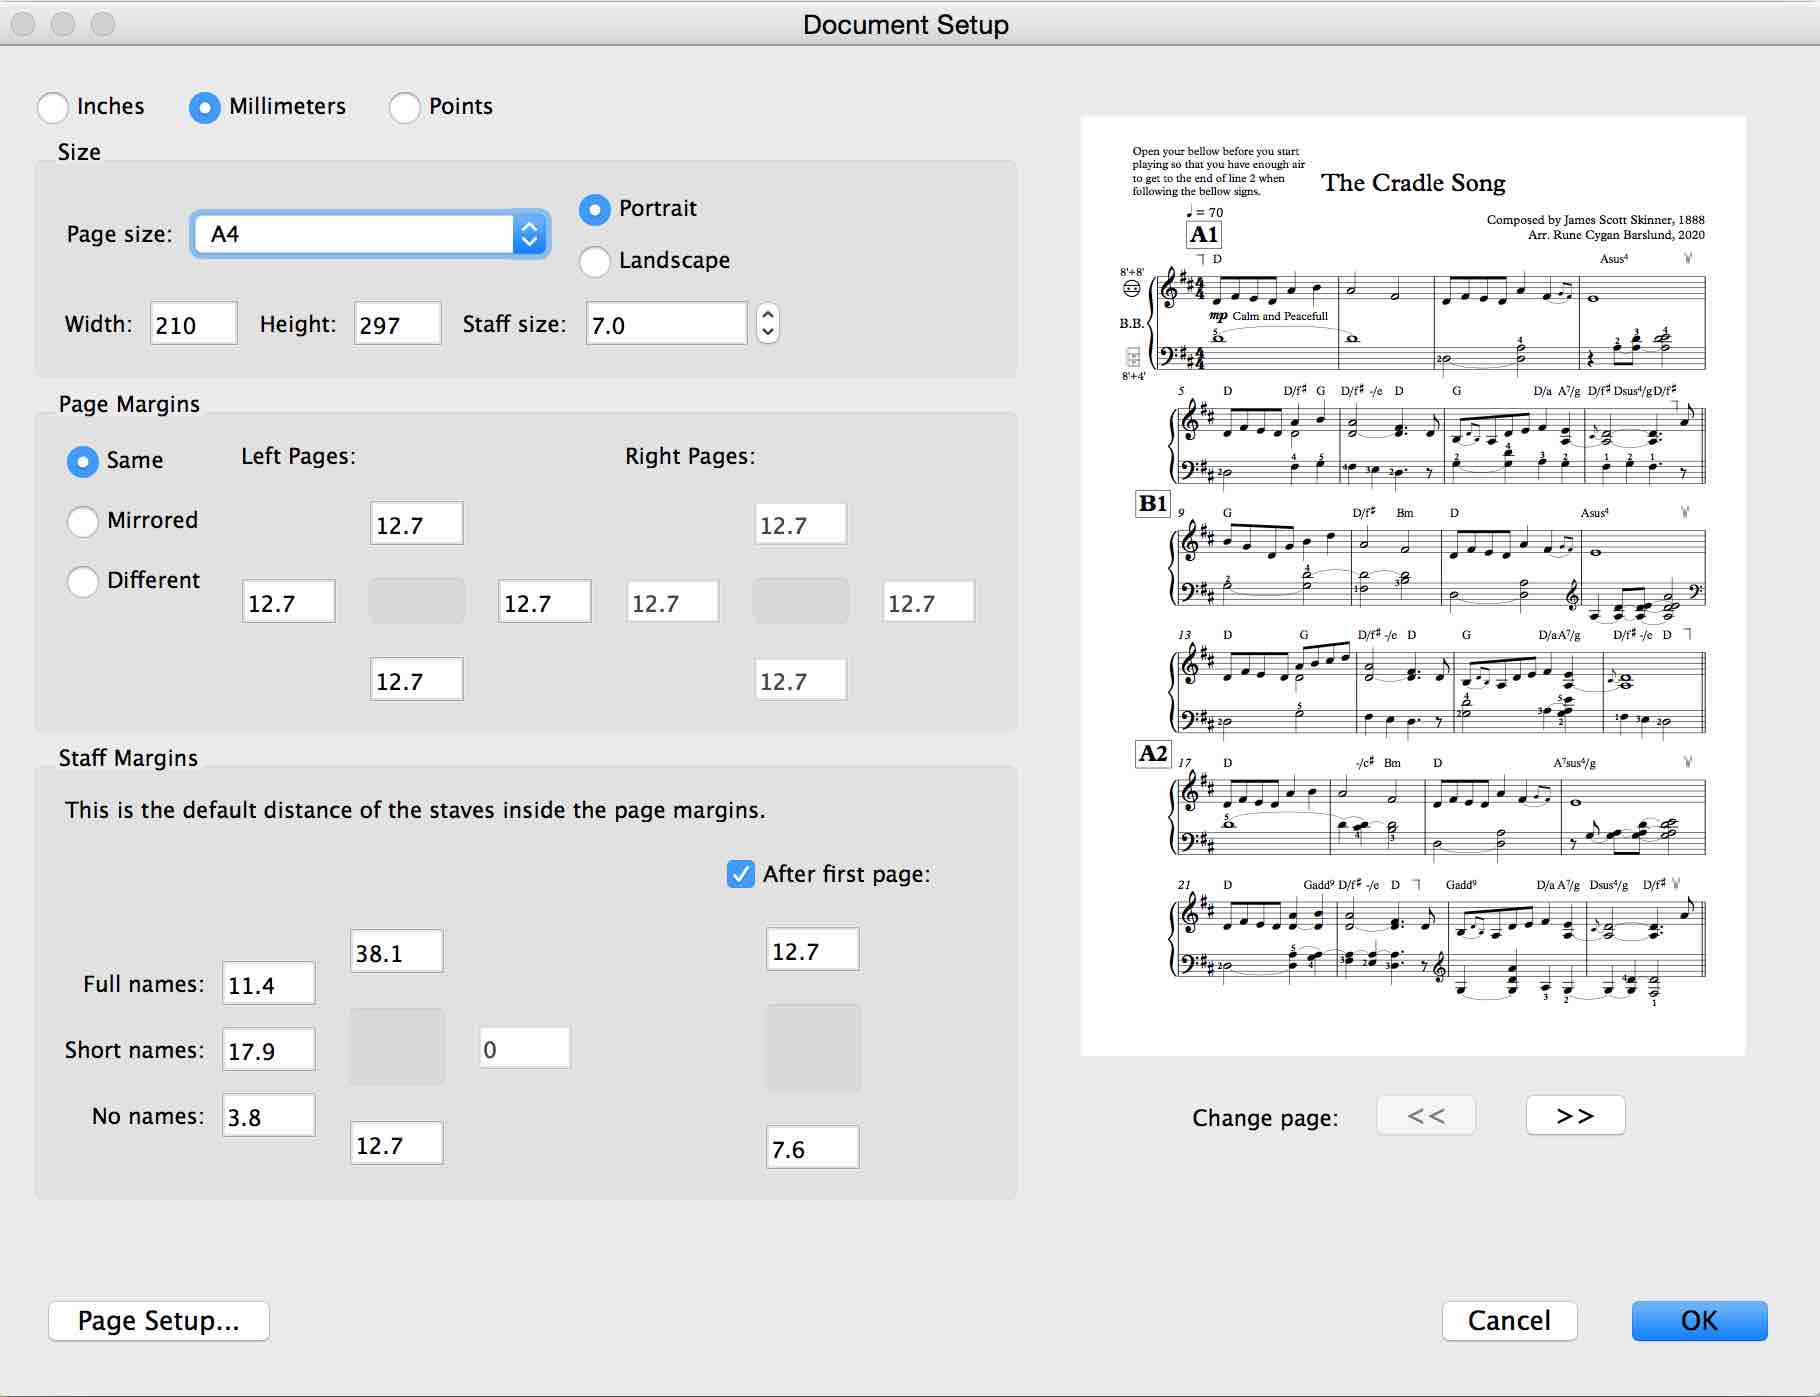1820x1397 pixels.
Task: Click first-page staff bottom margin field 12.7
Action: coord(397,1143)
